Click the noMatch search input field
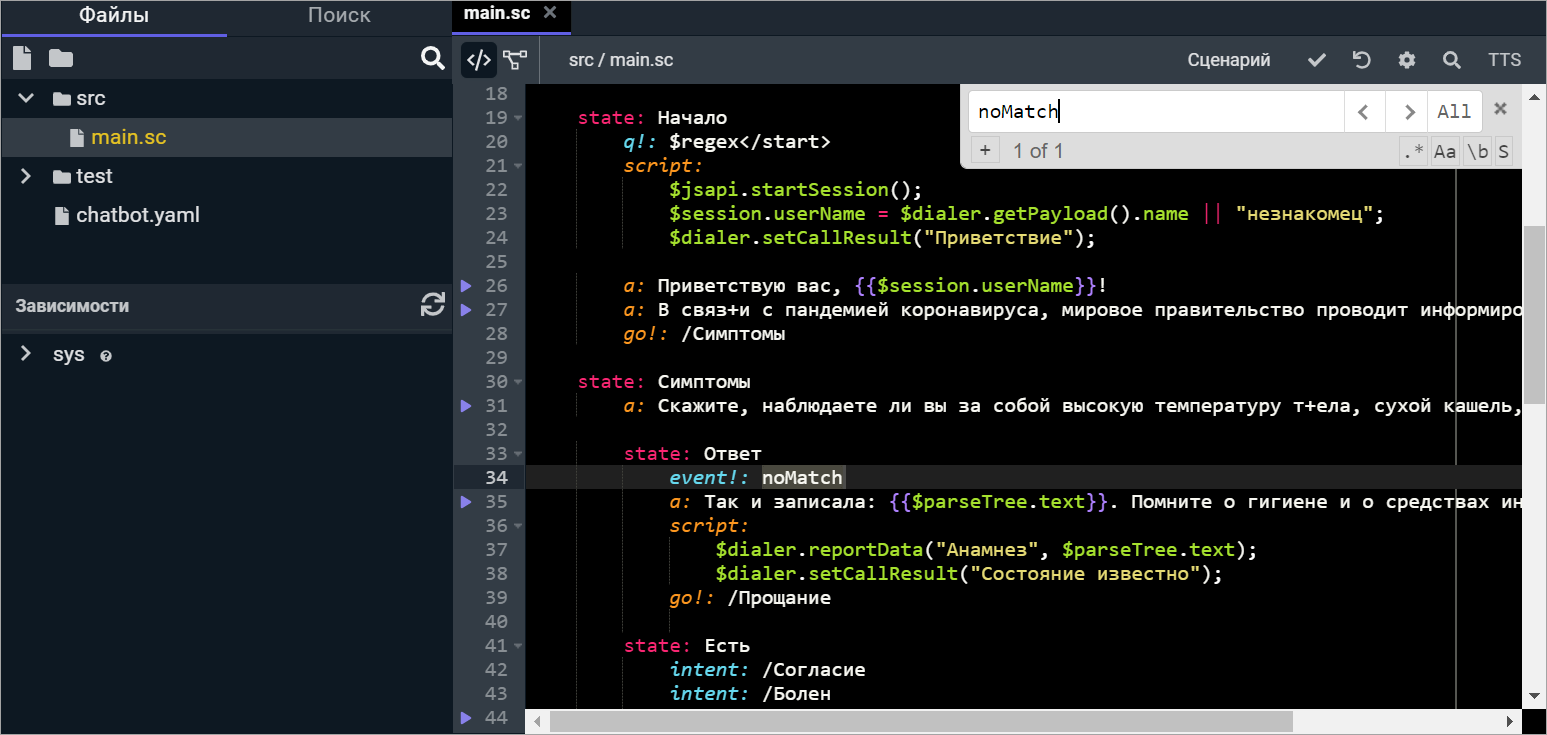 point(1155,111)
